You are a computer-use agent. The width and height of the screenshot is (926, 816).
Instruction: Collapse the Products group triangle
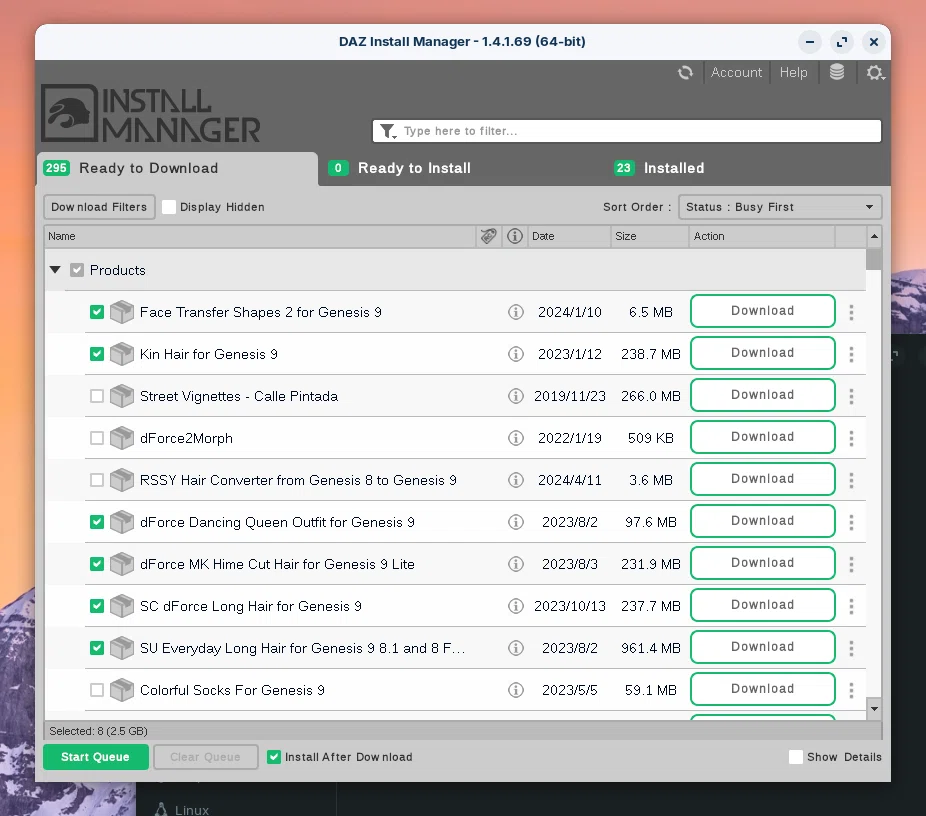(55, 270)
